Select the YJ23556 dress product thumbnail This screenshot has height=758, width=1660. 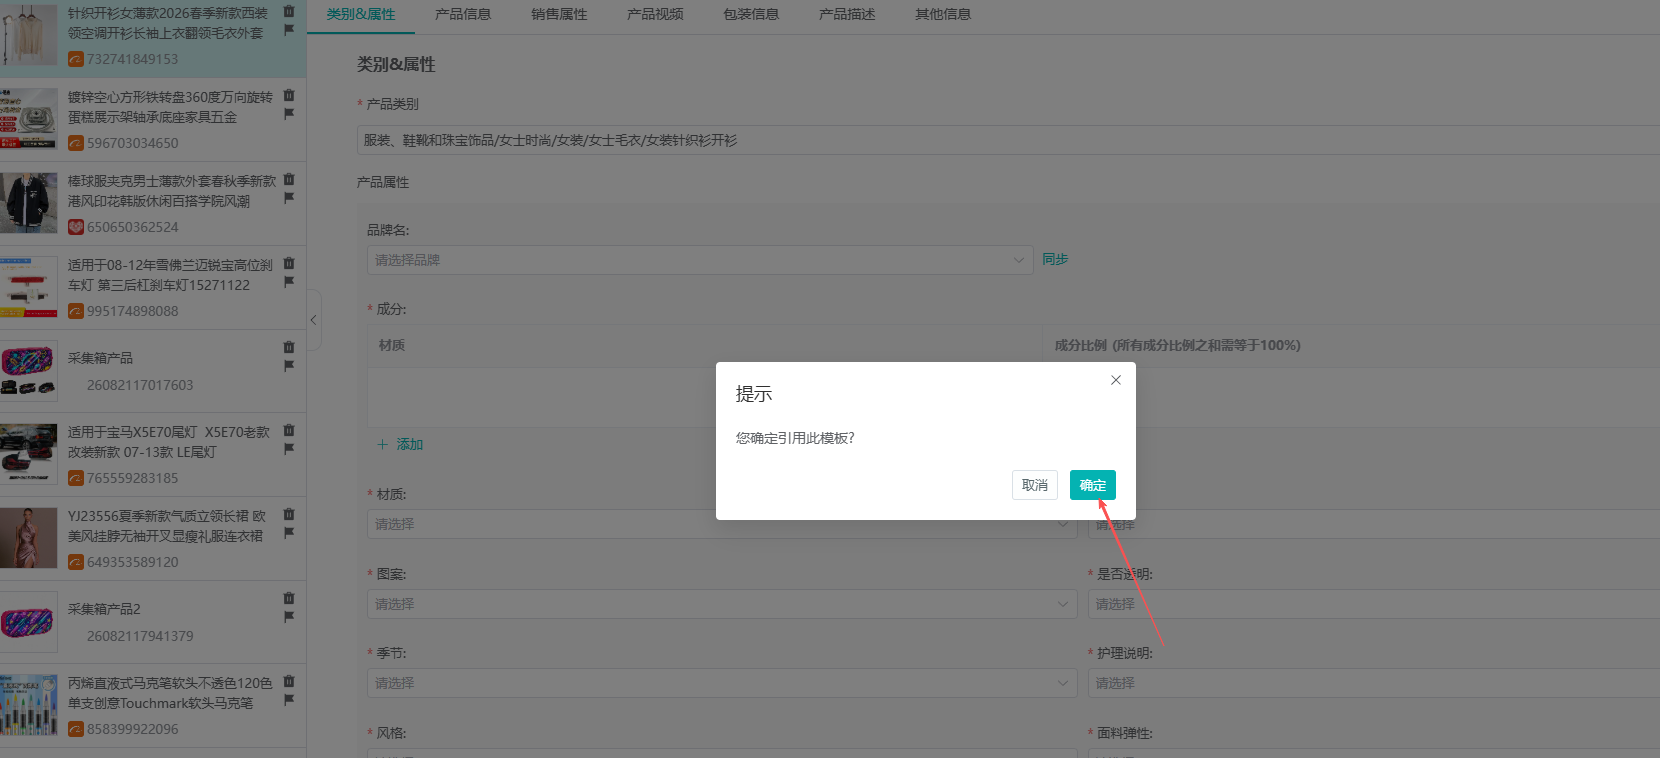click(x=29, y=538)
